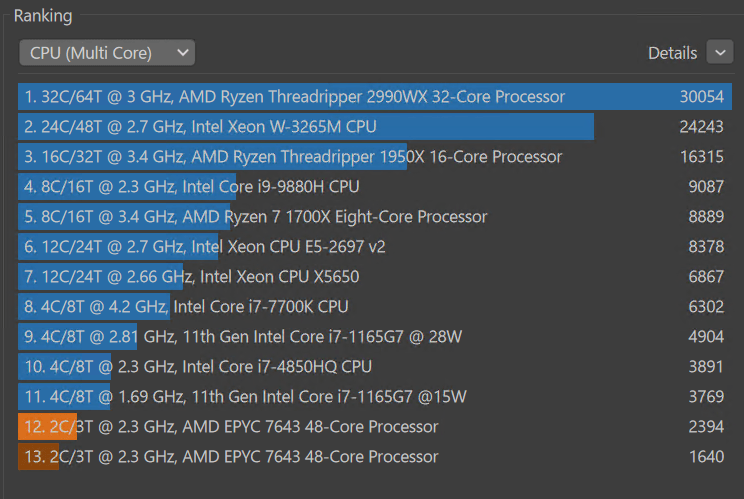Select the Ryzen 7 1700X row
The image size is (744, 499).
[x=375, y=217]
